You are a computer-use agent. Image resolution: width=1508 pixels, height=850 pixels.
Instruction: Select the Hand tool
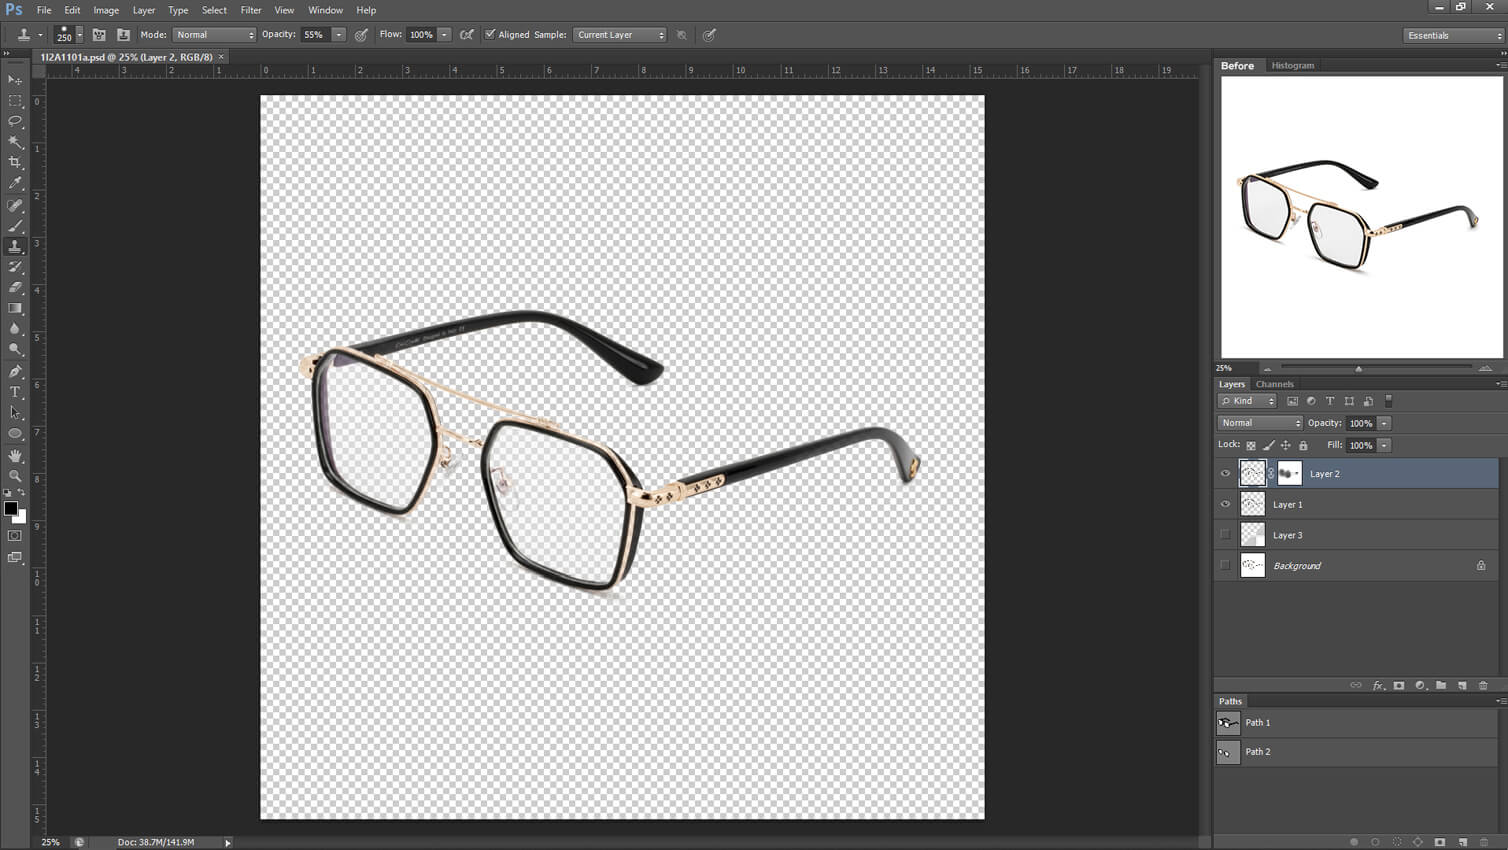15,456
